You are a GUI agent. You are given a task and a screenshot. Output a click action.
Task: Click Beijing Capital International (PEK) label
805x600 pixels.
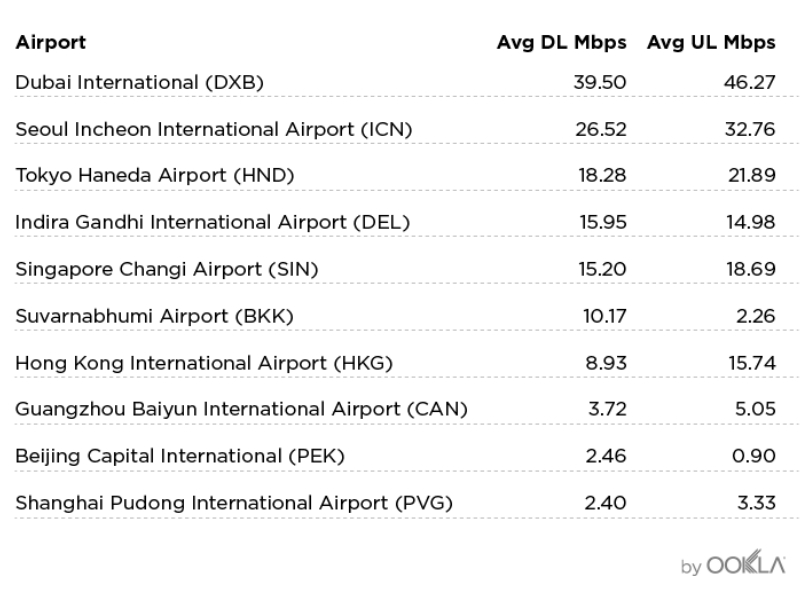[180, 456]
